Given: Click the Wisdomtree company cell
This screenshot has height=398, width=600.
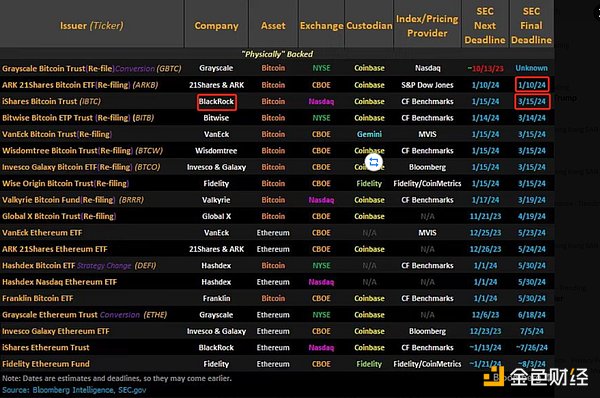Looking at the screenshot, I should click(216, 151).
